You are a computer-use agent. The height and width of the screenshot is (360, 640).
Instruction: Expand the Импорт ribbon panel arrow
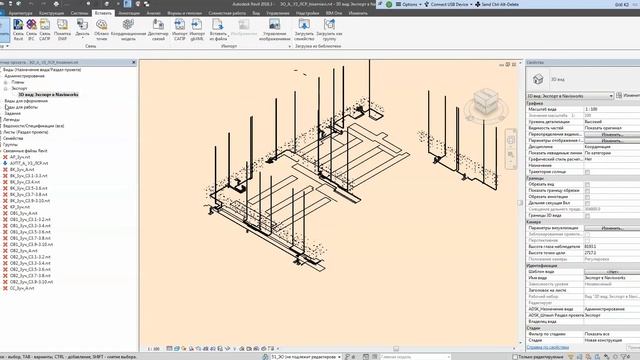290,47
